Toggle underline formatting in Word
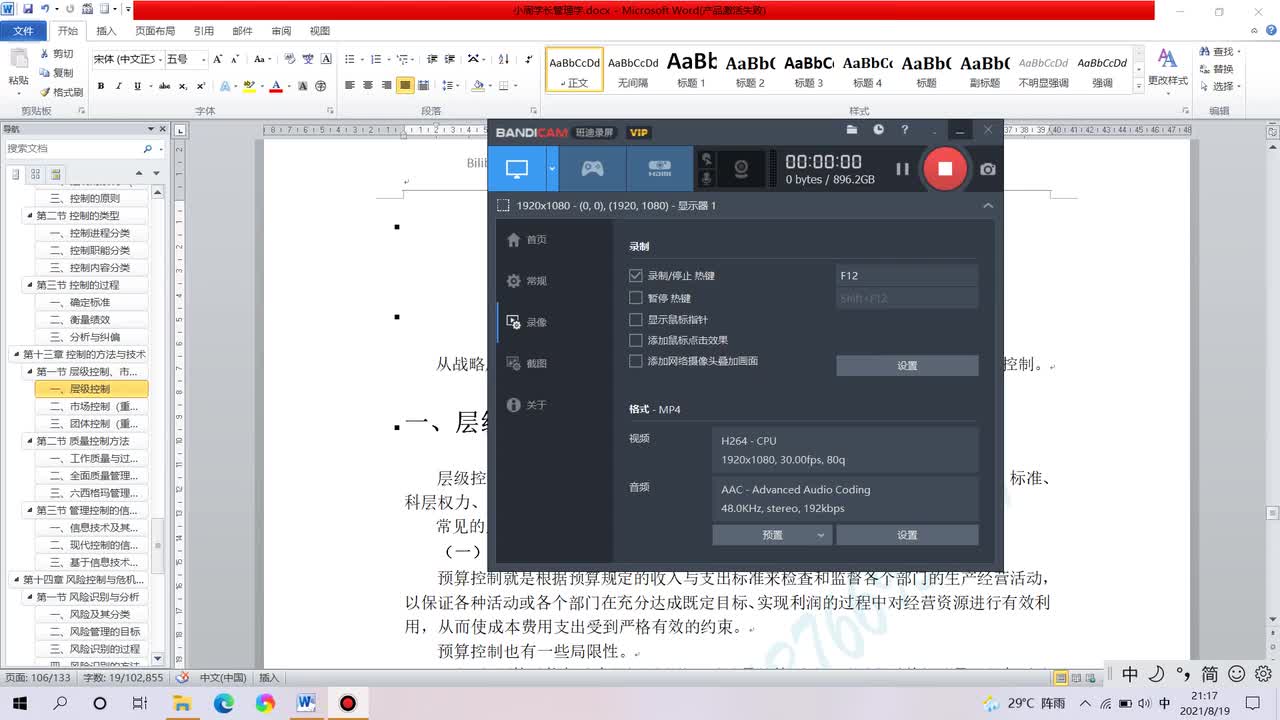The width and height of the screenshot is (1280, 720). point(137,86)
